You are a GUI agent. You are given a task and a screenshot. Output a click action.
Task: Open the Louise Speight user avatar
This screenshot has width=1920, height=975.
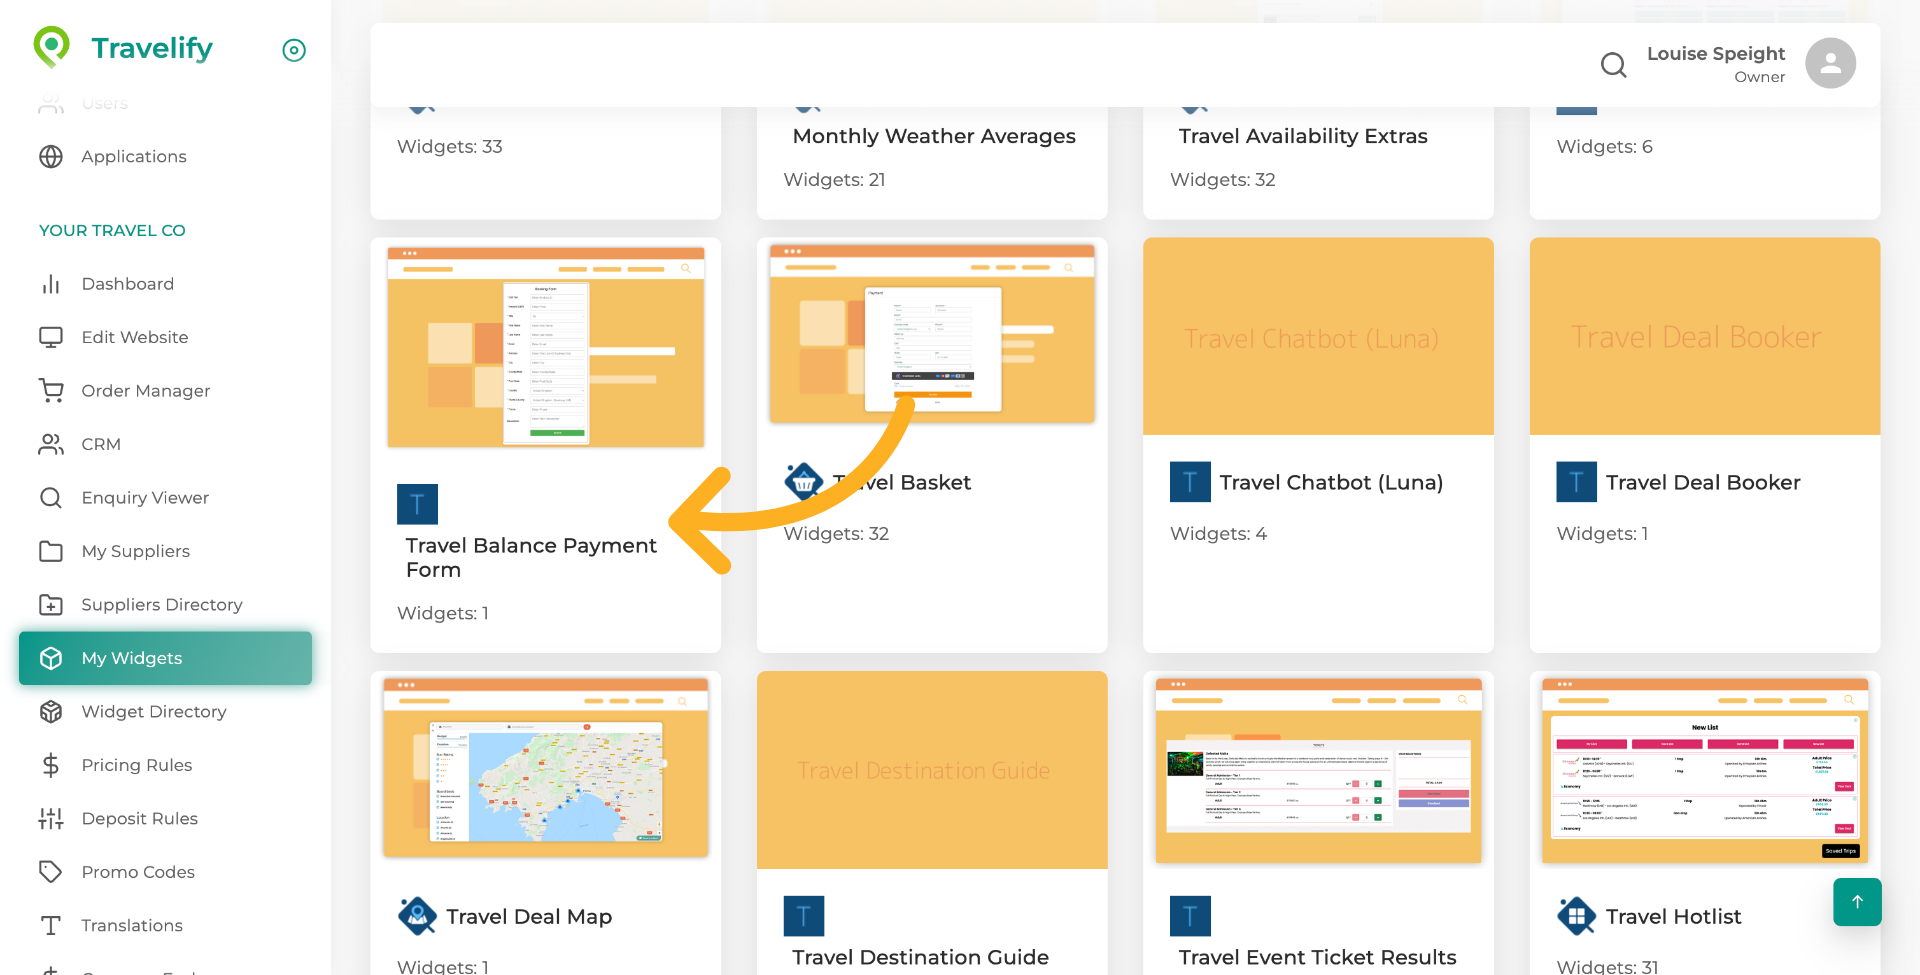click(1829, 64)
